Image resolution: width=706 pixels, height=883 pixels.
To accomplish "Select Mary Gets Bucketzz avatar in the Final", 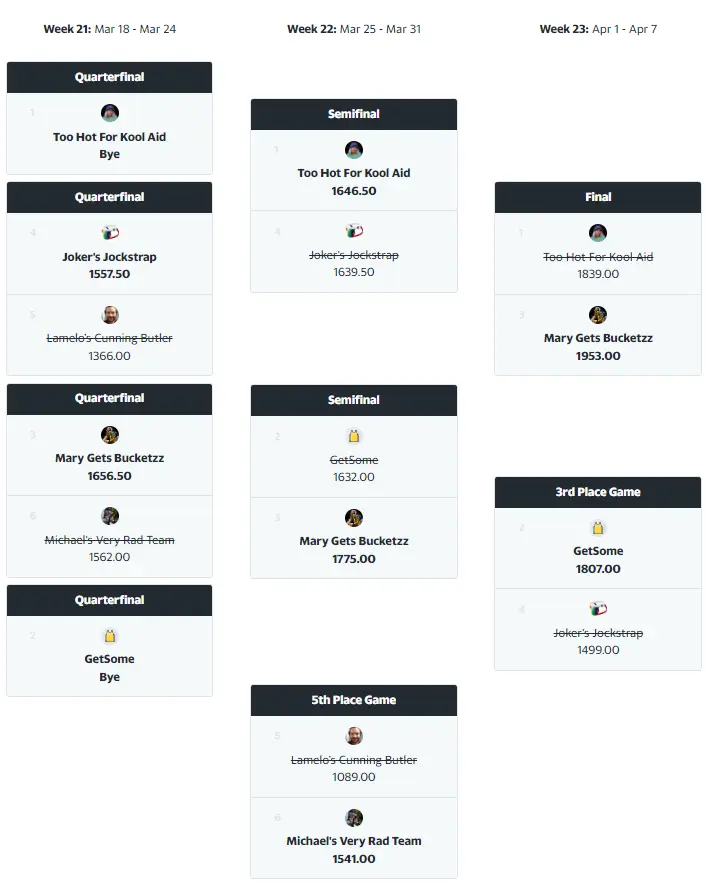I will click(598, 315).
